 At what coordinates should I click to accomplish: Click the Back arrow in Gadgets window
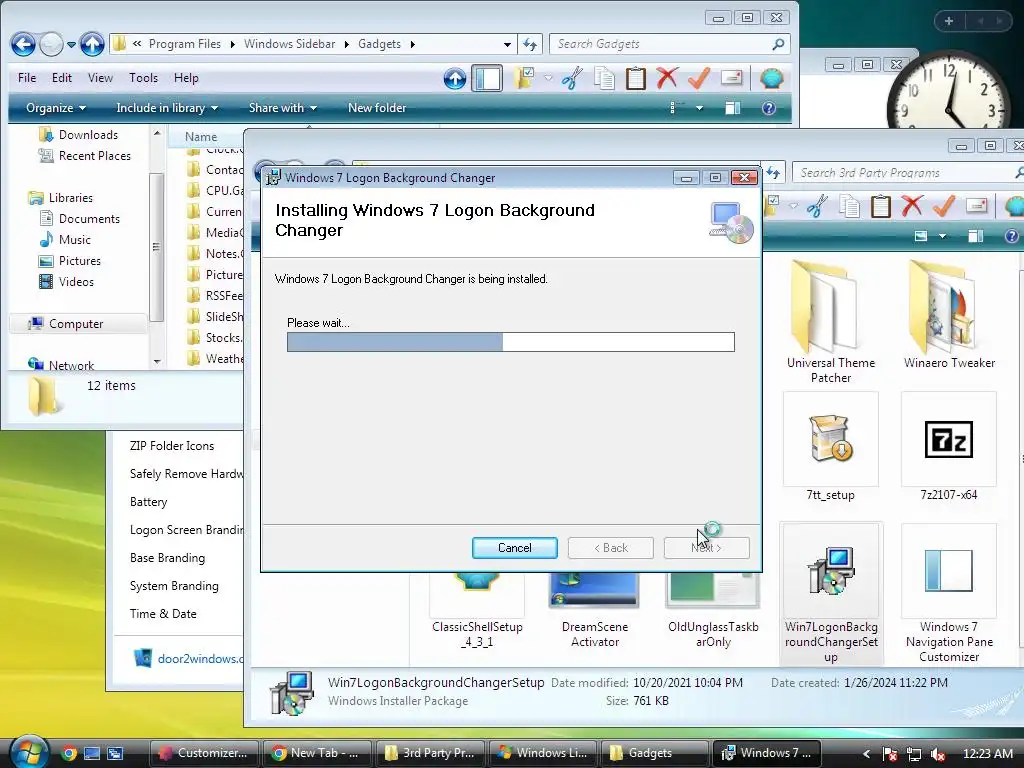coord(24,44)
